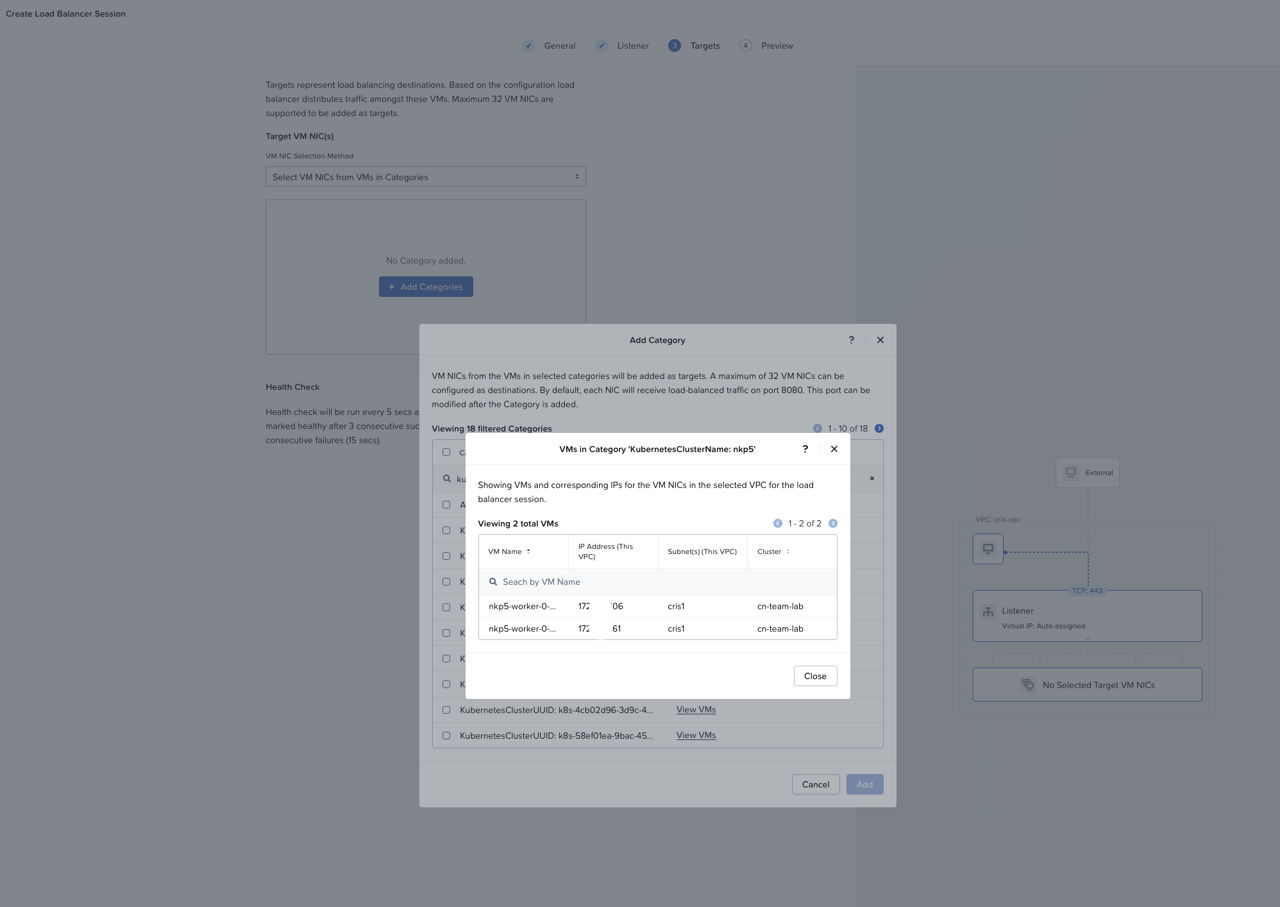The width and height of the screenshot is (1280, 907).
Task: Open View VMs link for k8s-58ef01ea category
Action: [696, 735]
